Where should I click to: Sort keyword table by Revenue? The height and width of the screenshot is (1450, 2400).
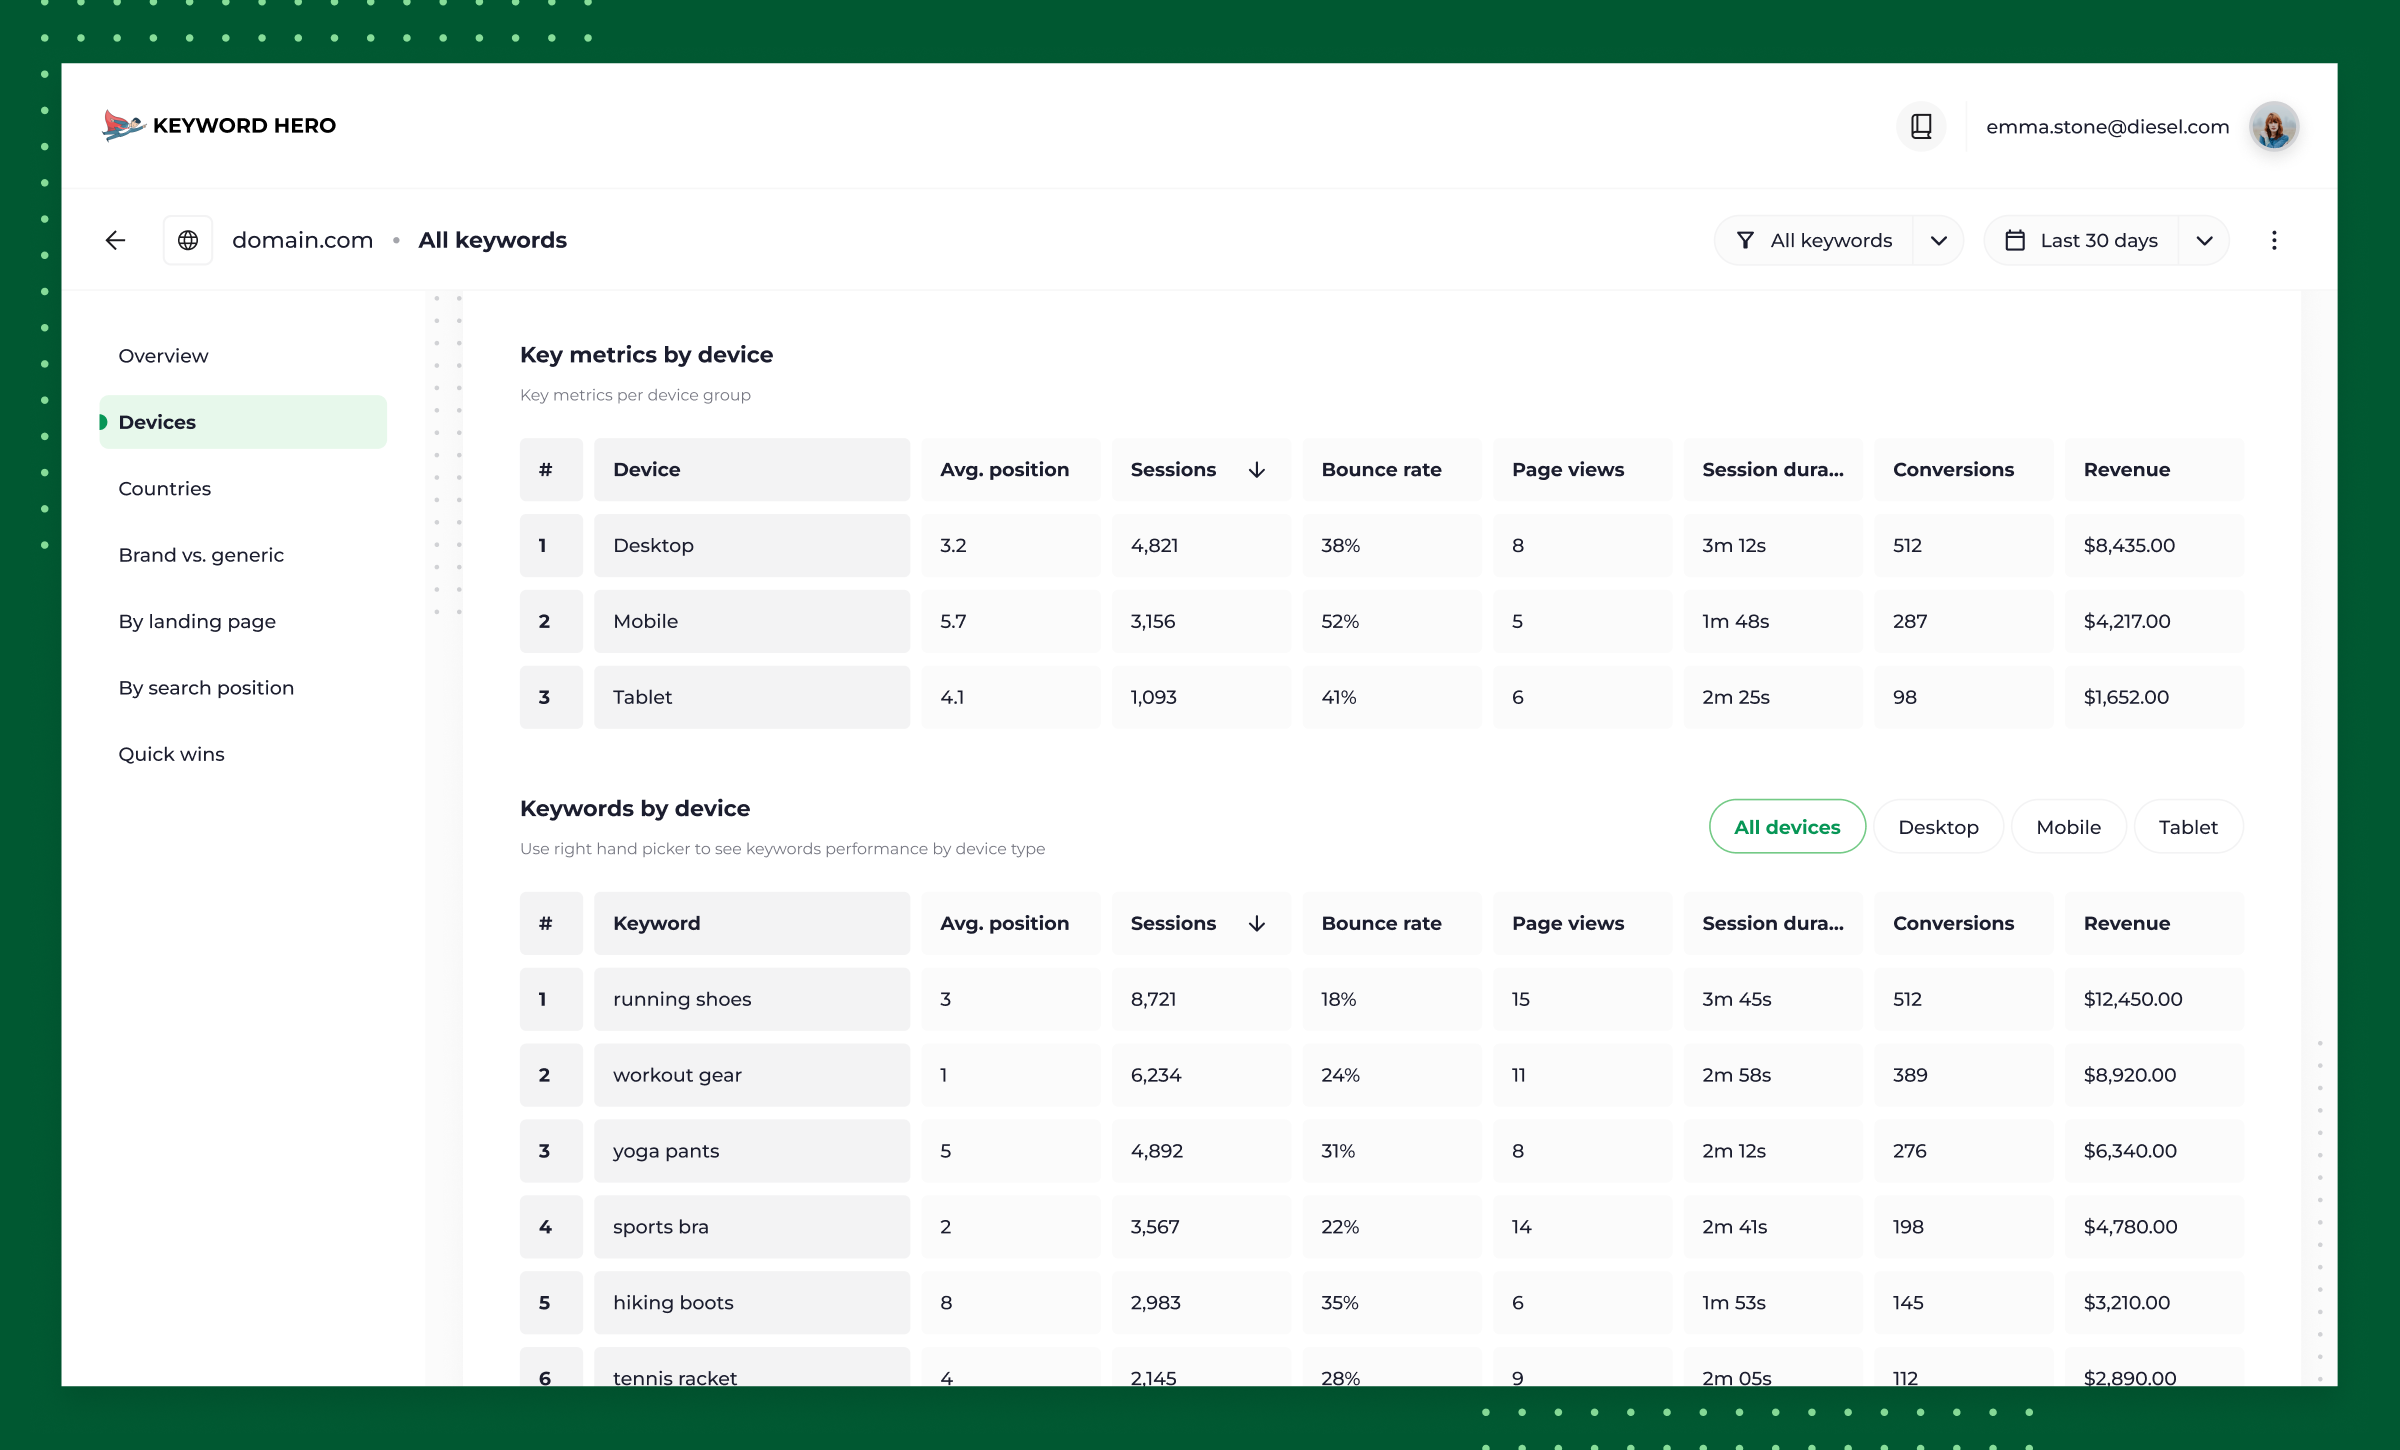pos(2155,924)
